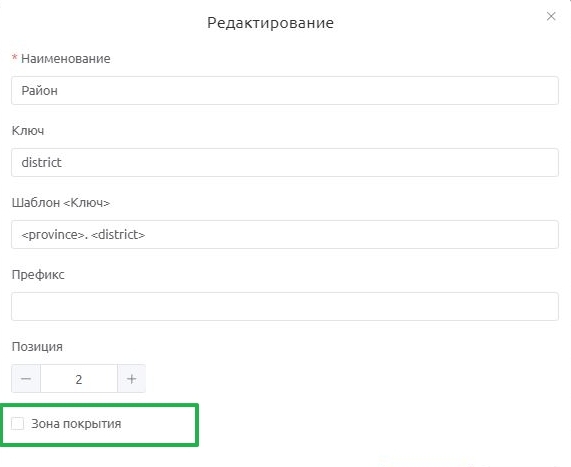Click the Редактирование dialog title

coord(270,23)
